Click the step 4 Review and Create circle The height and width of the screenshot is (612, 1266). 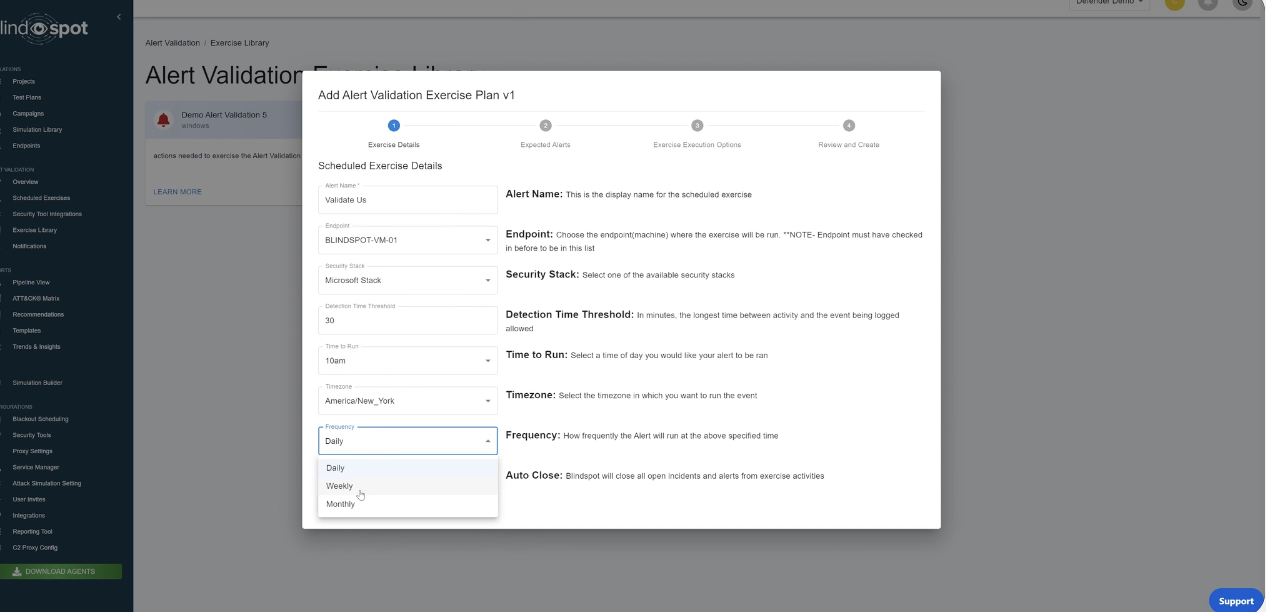coord(848,125)
